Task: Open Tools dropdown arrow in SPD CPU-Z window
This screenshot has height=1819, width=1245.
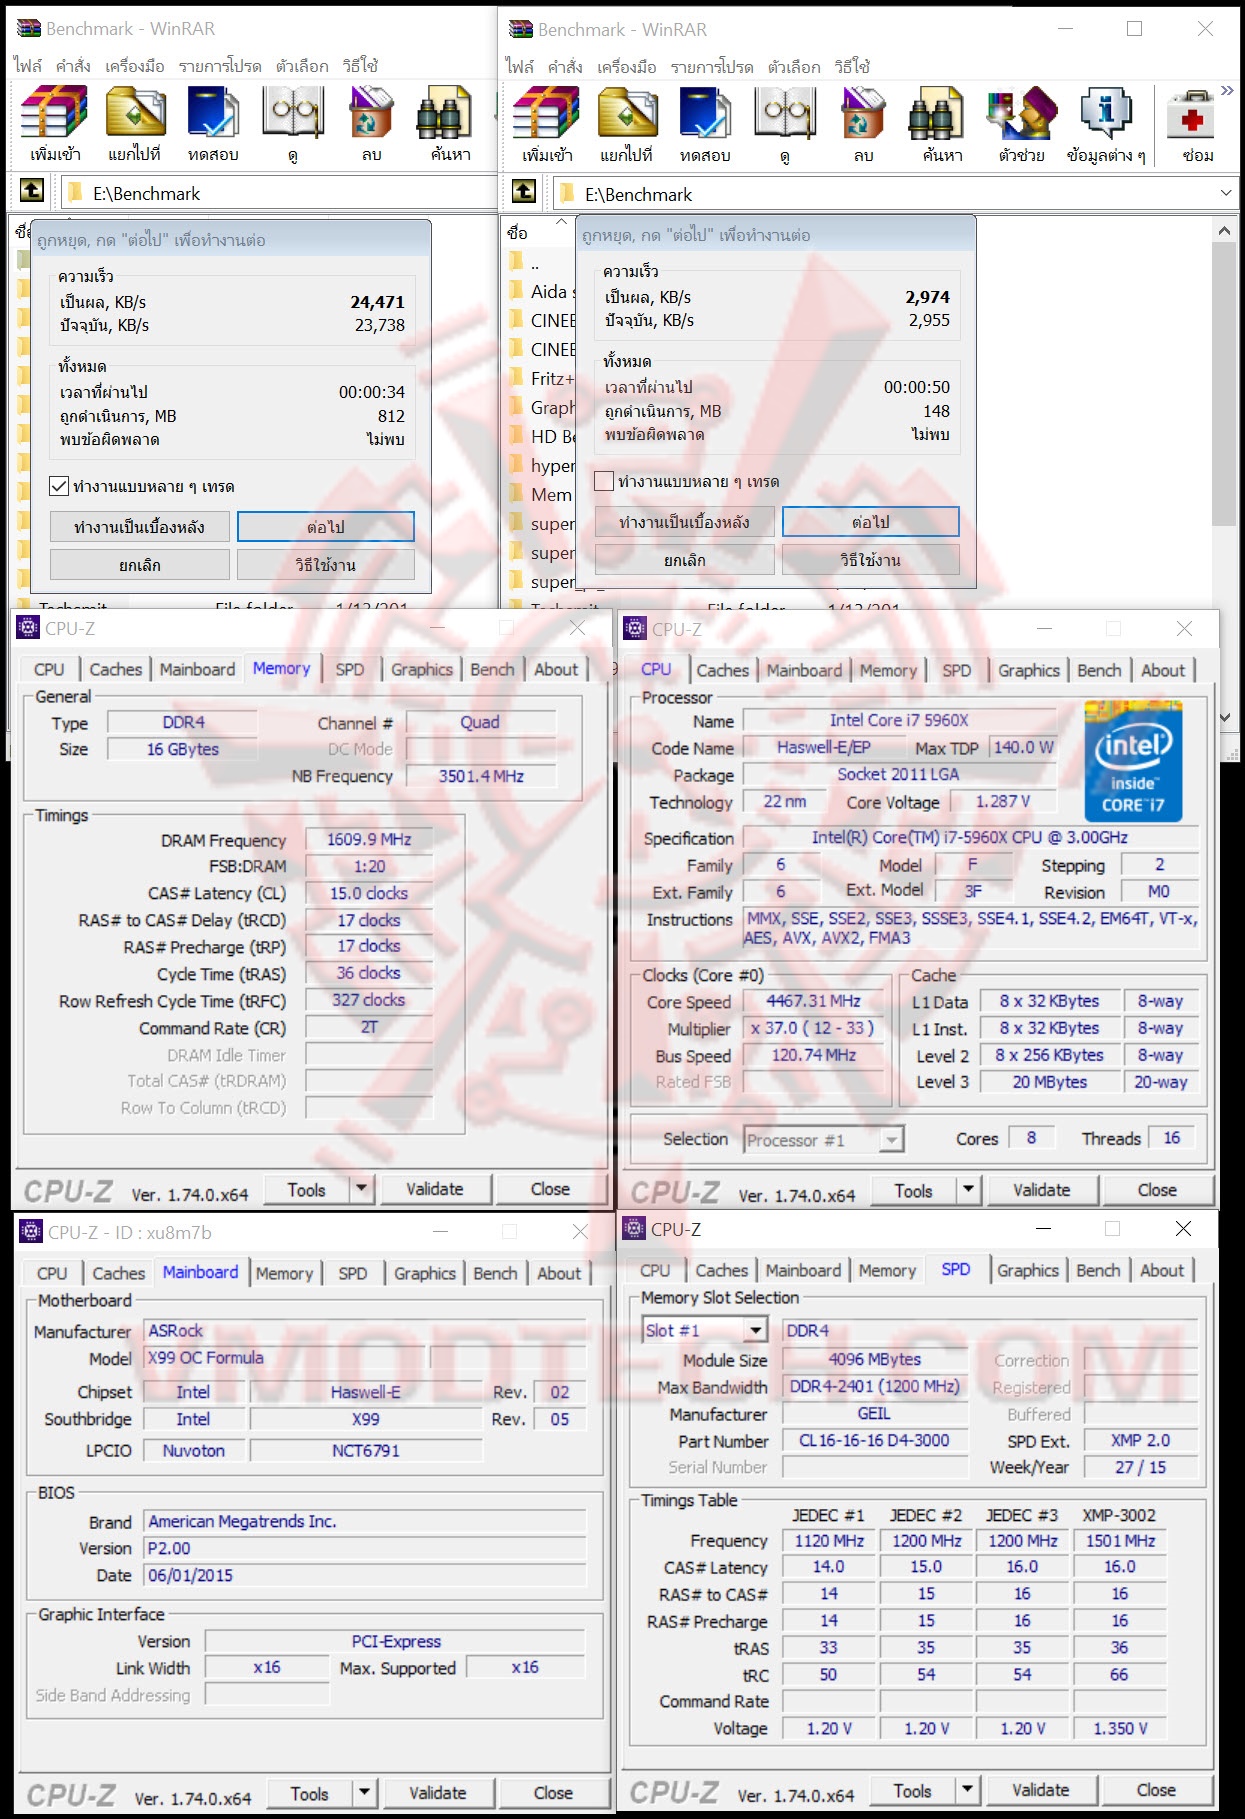Action: (x=967, y=1789)
